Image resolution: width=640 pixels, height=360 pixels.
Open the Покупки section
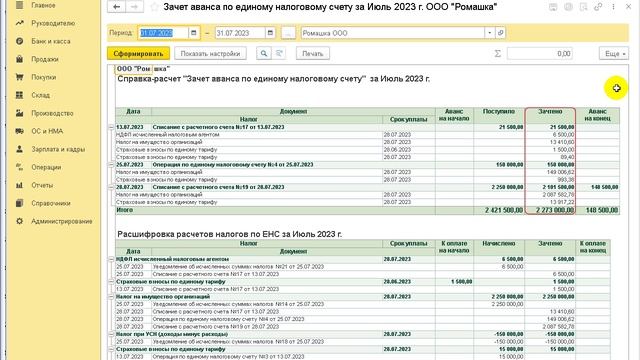tap(44, 77)
